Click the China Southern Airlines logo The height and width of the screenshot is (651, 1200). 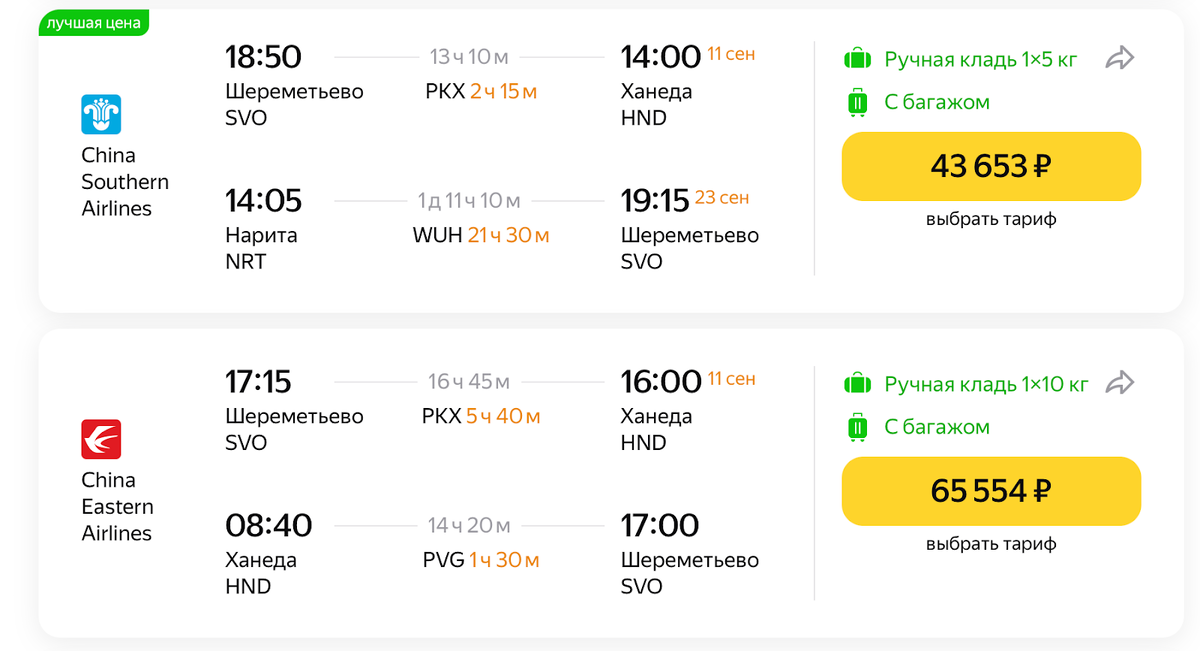coord(100,114)
